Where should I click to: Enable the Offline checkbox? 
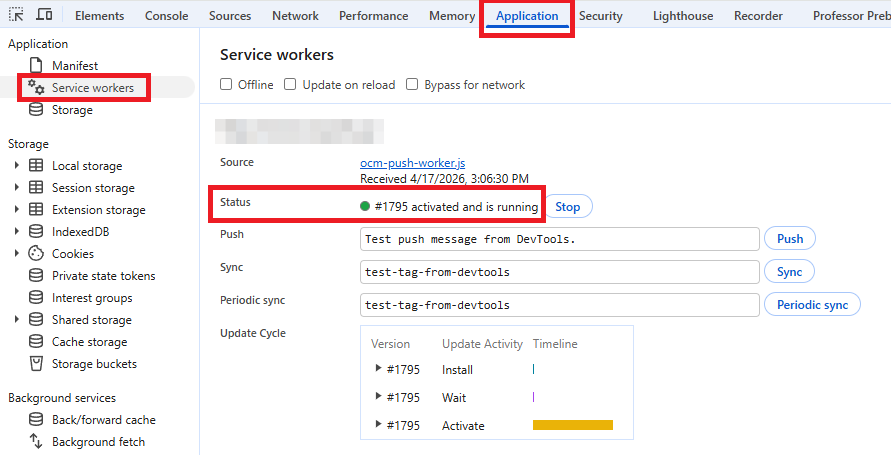(226, 85)
